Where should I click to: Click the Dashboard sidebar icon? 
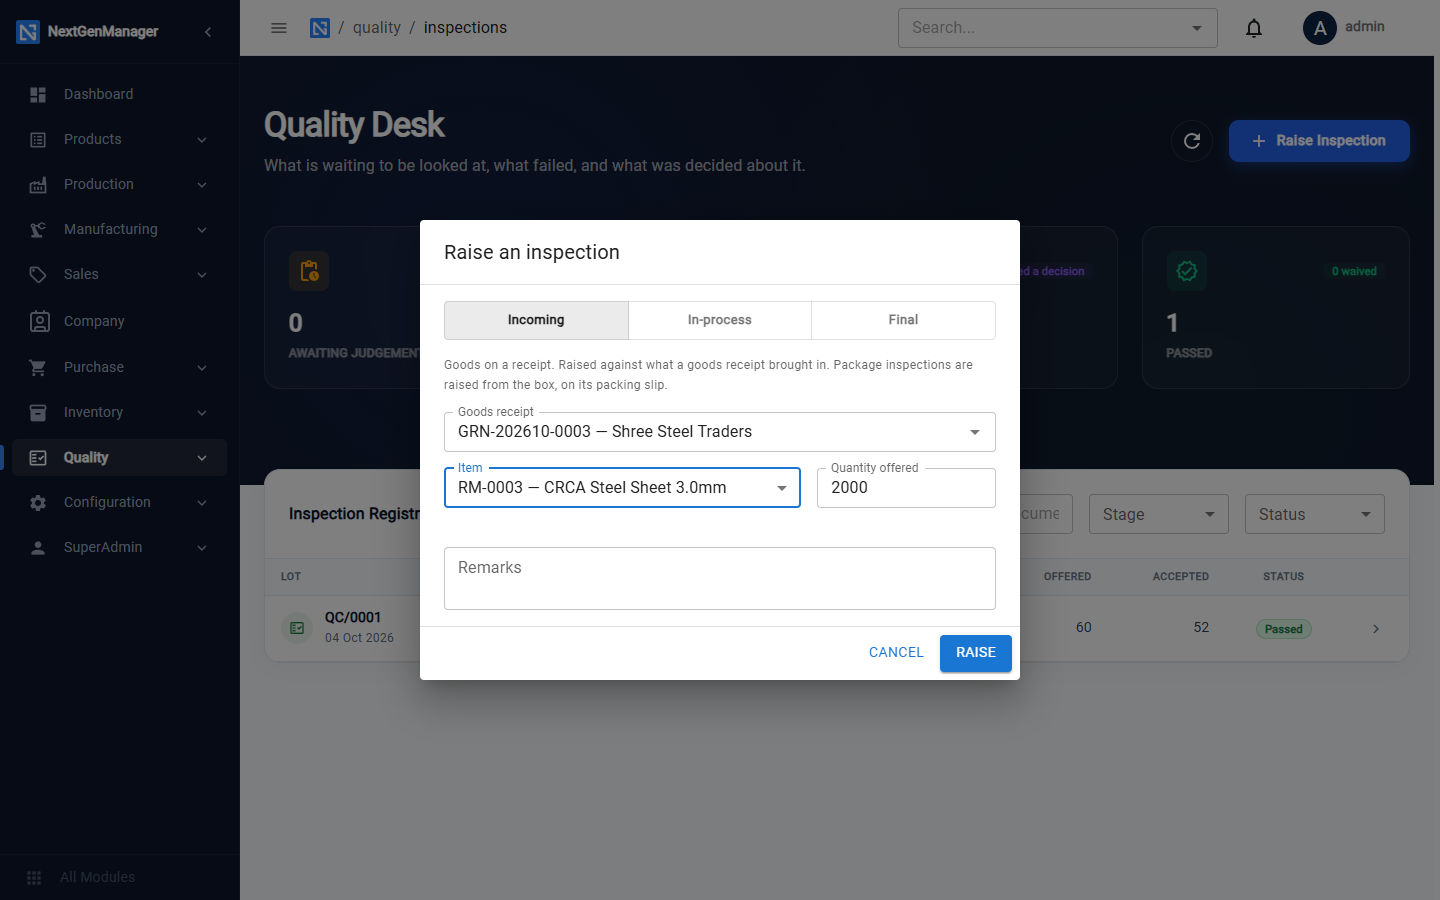(38, 94)
